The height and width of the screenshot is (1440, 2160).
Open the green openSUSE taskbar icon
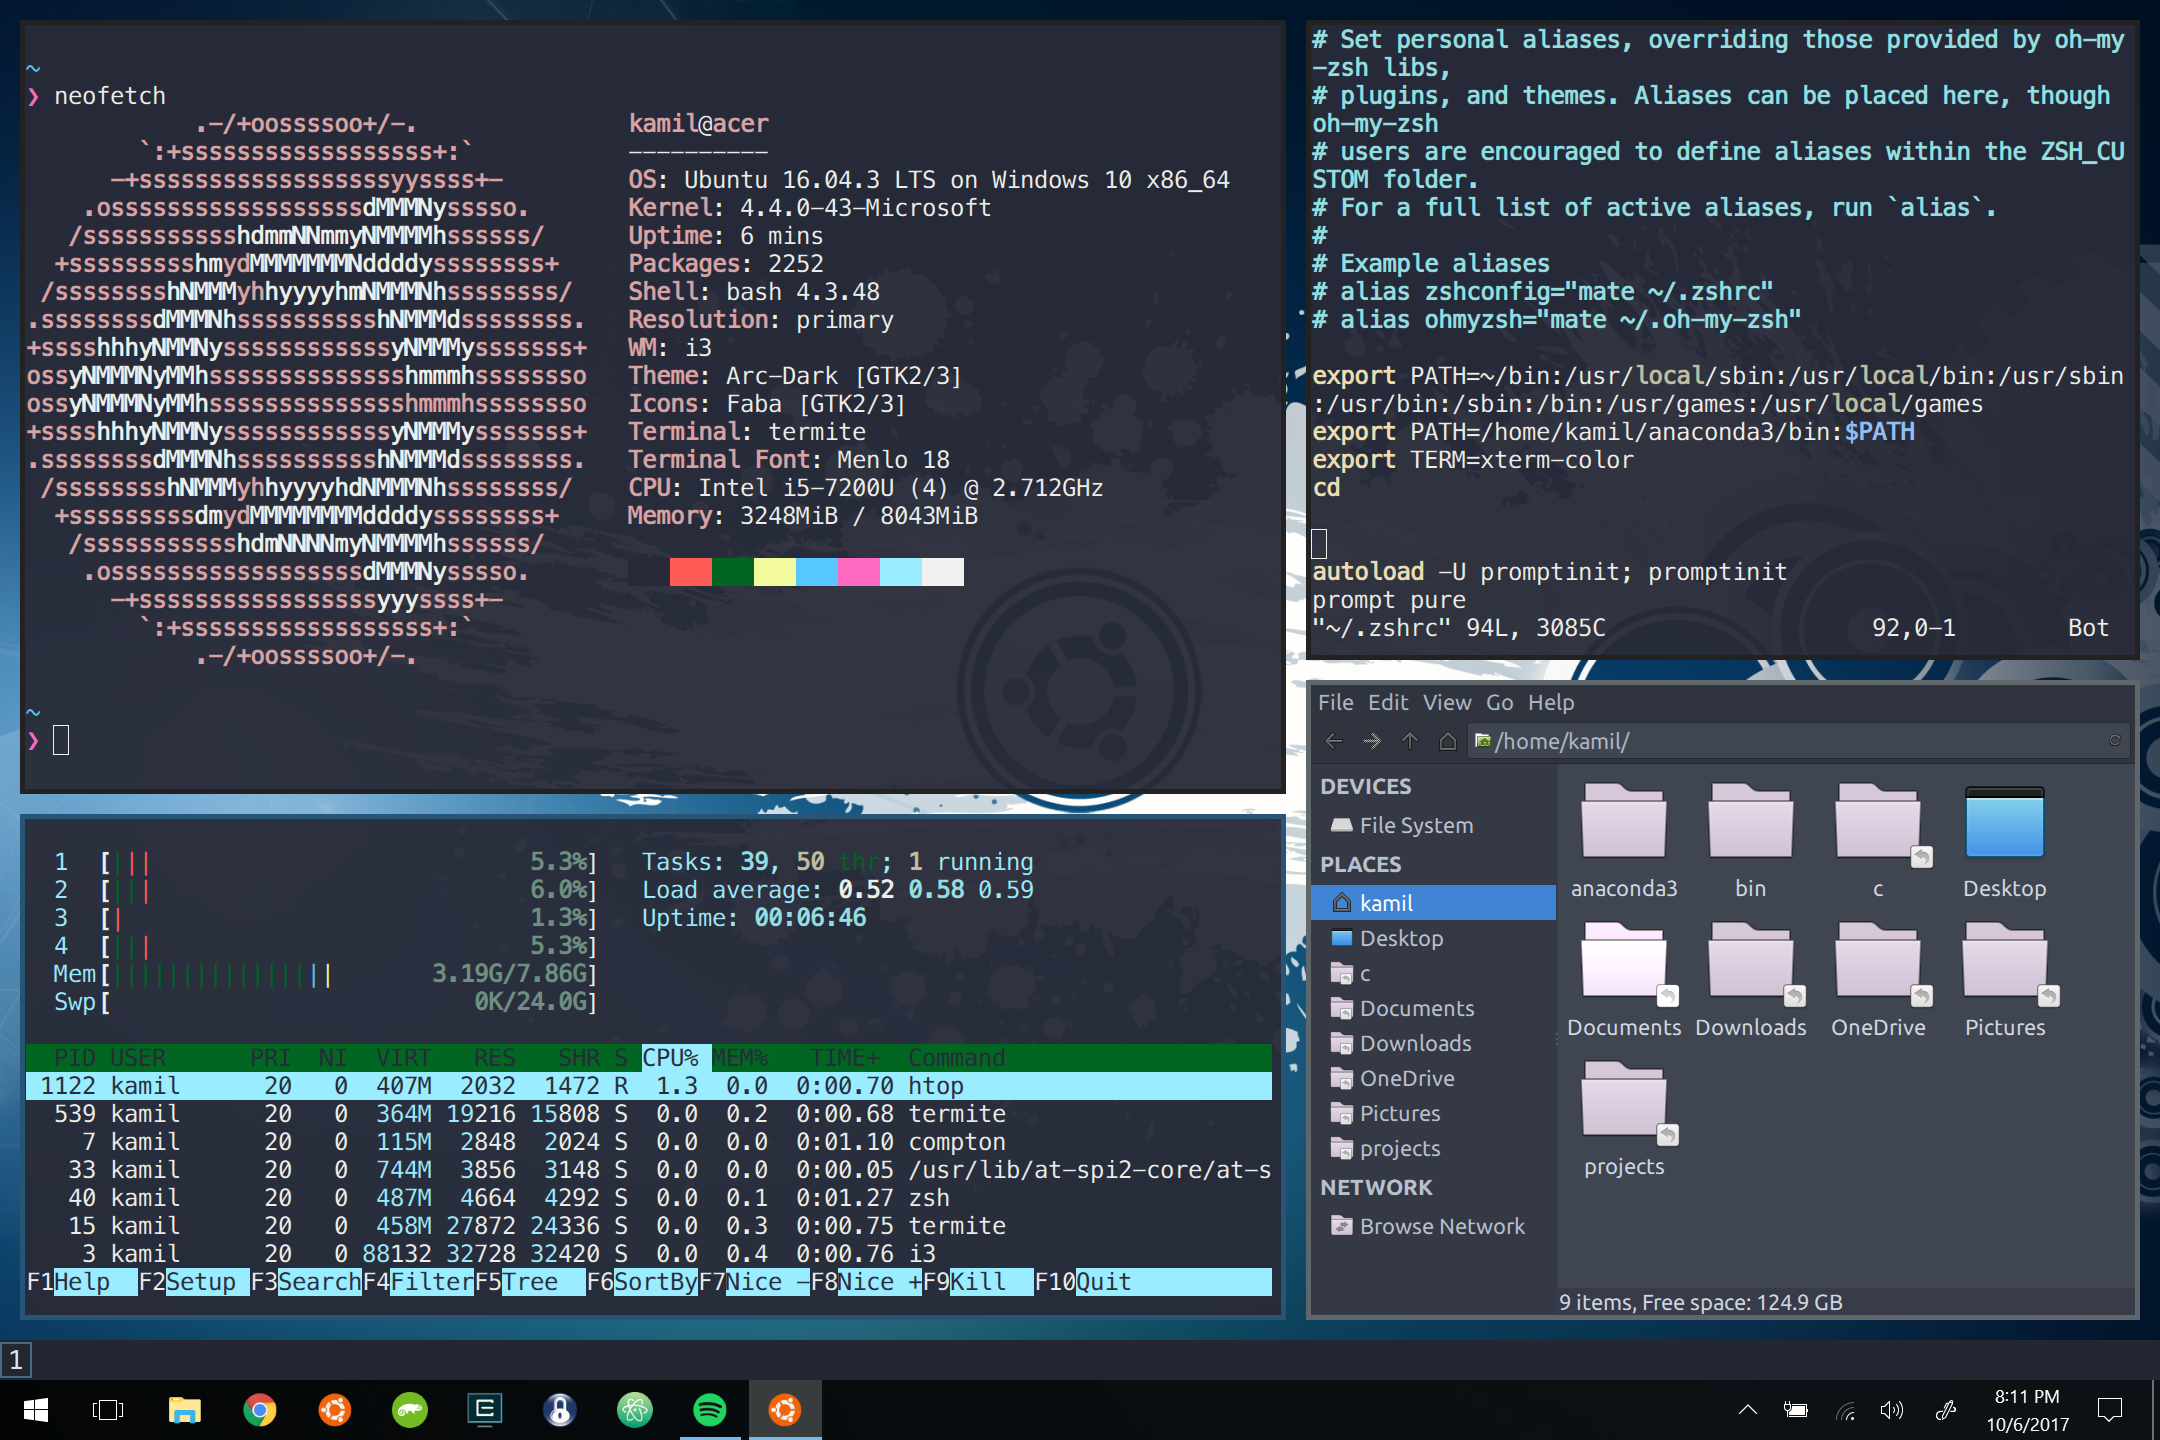pos(409,1410)
